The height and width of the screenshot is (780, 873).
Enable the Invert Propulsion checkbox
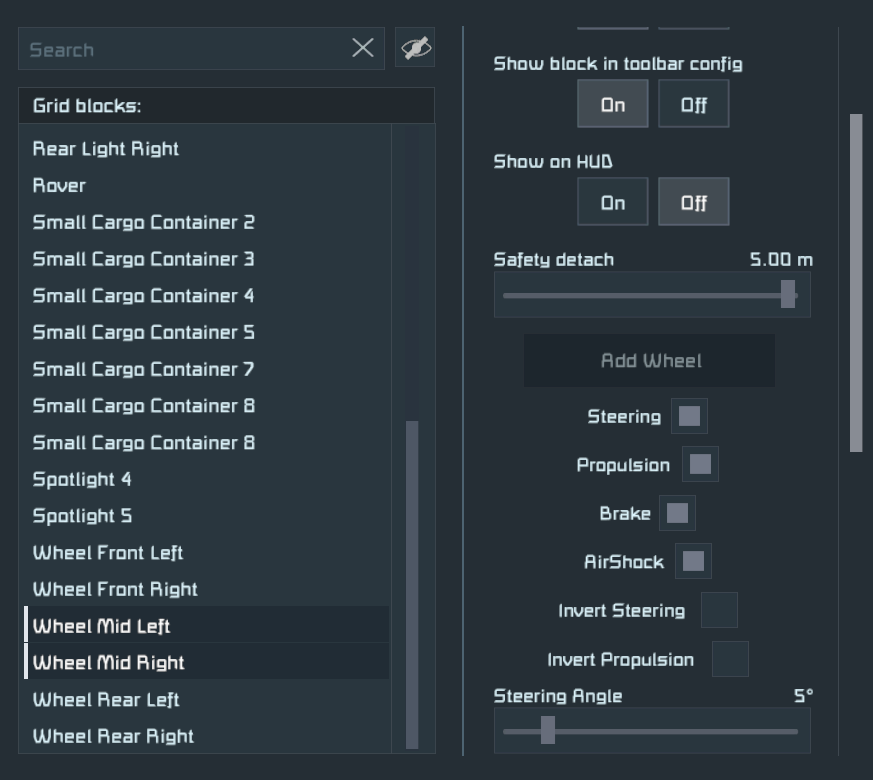pyautogui.click(x=730, y=659)
